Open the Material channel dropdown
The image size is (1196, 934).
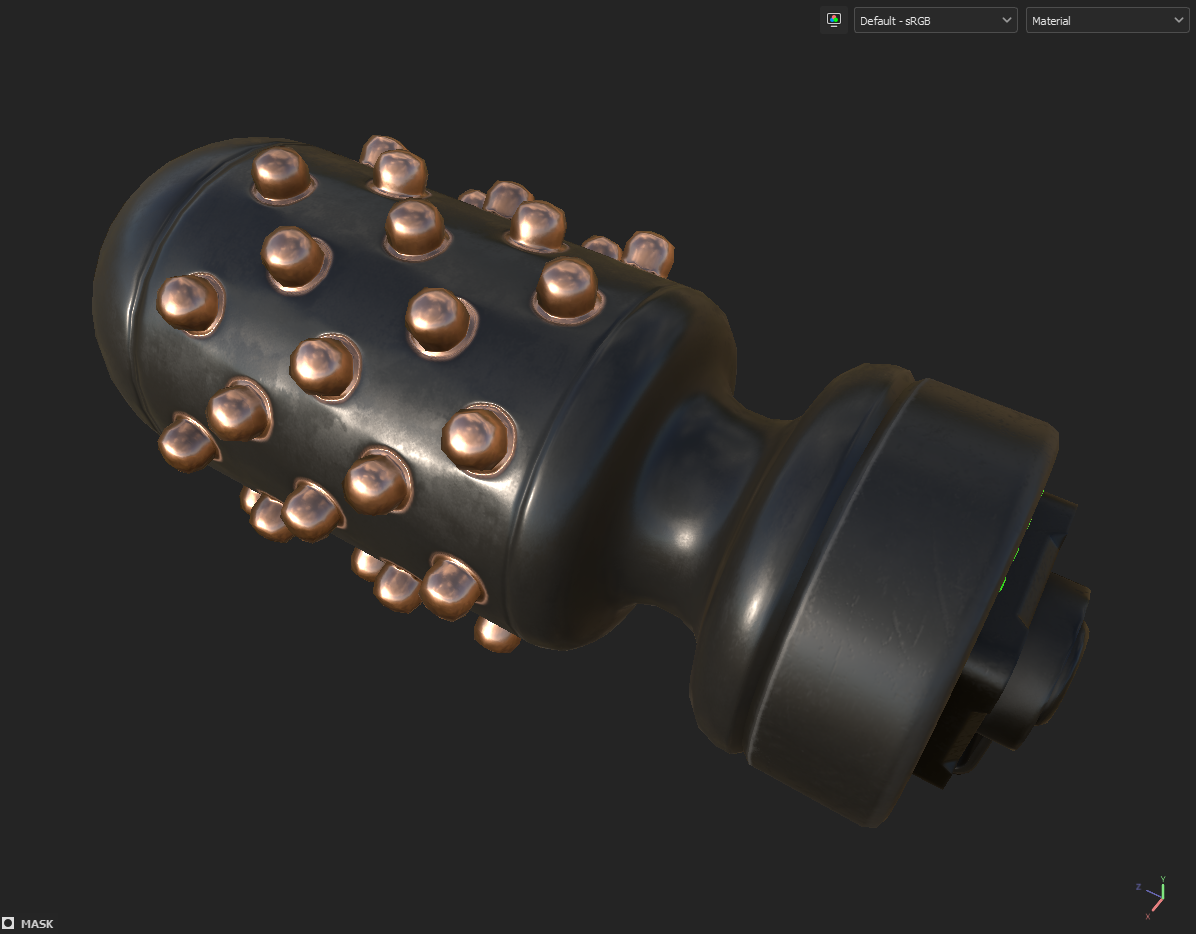tap(1107, 21)
